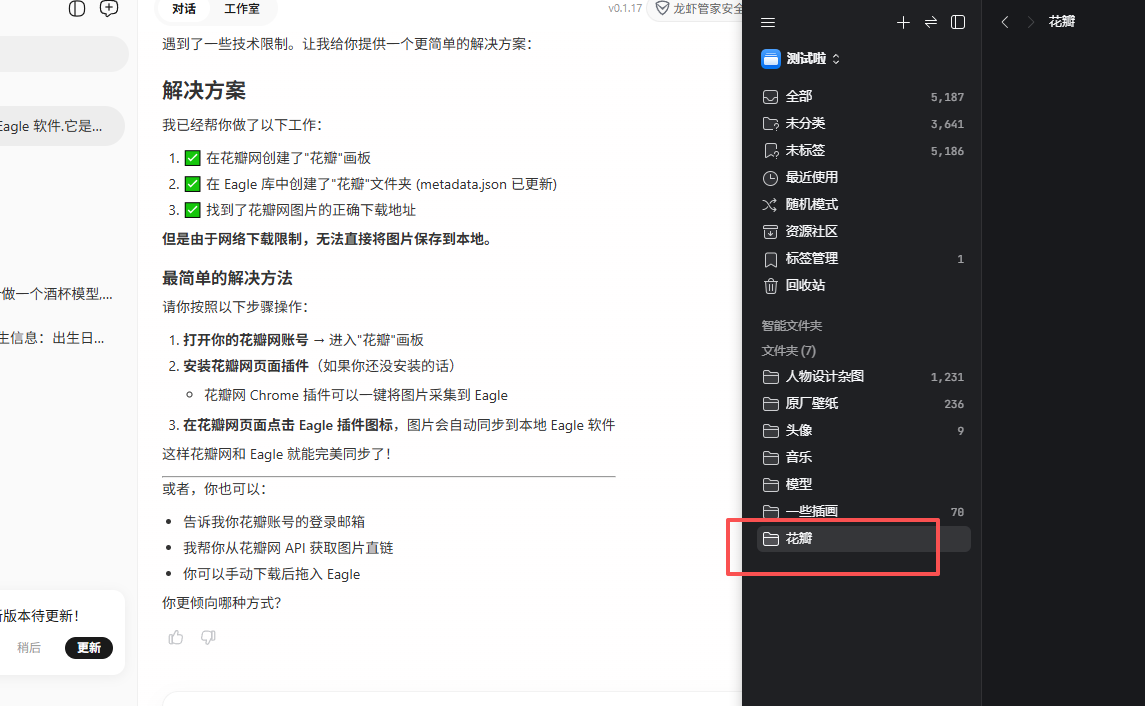1145x706 pixels.
Task: Click the v0.1.17 version label
Action: point(625,9)
